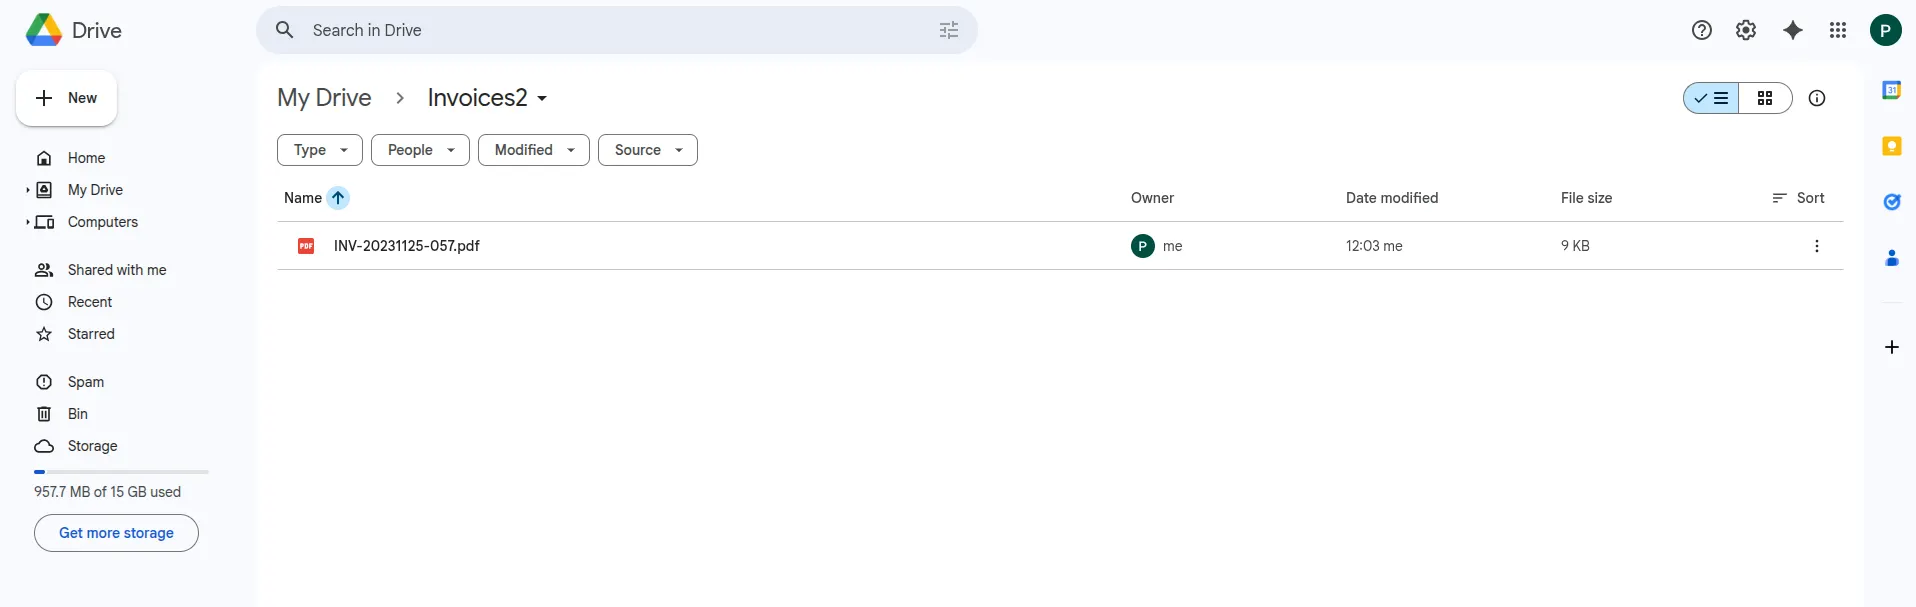Click the Recent clock icon

[44, 302]
